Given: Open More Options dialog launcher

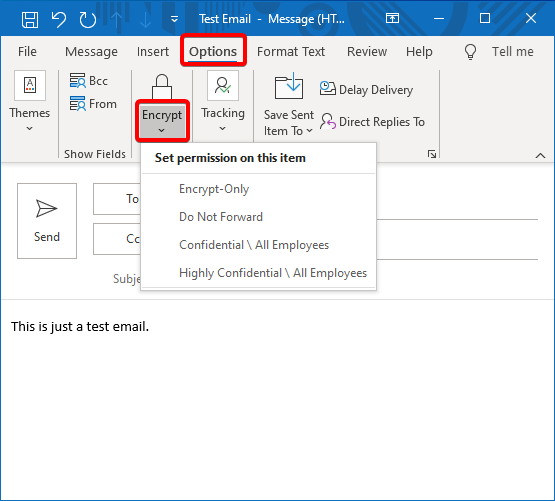Looking at the screenshot, I should (432, 154).
